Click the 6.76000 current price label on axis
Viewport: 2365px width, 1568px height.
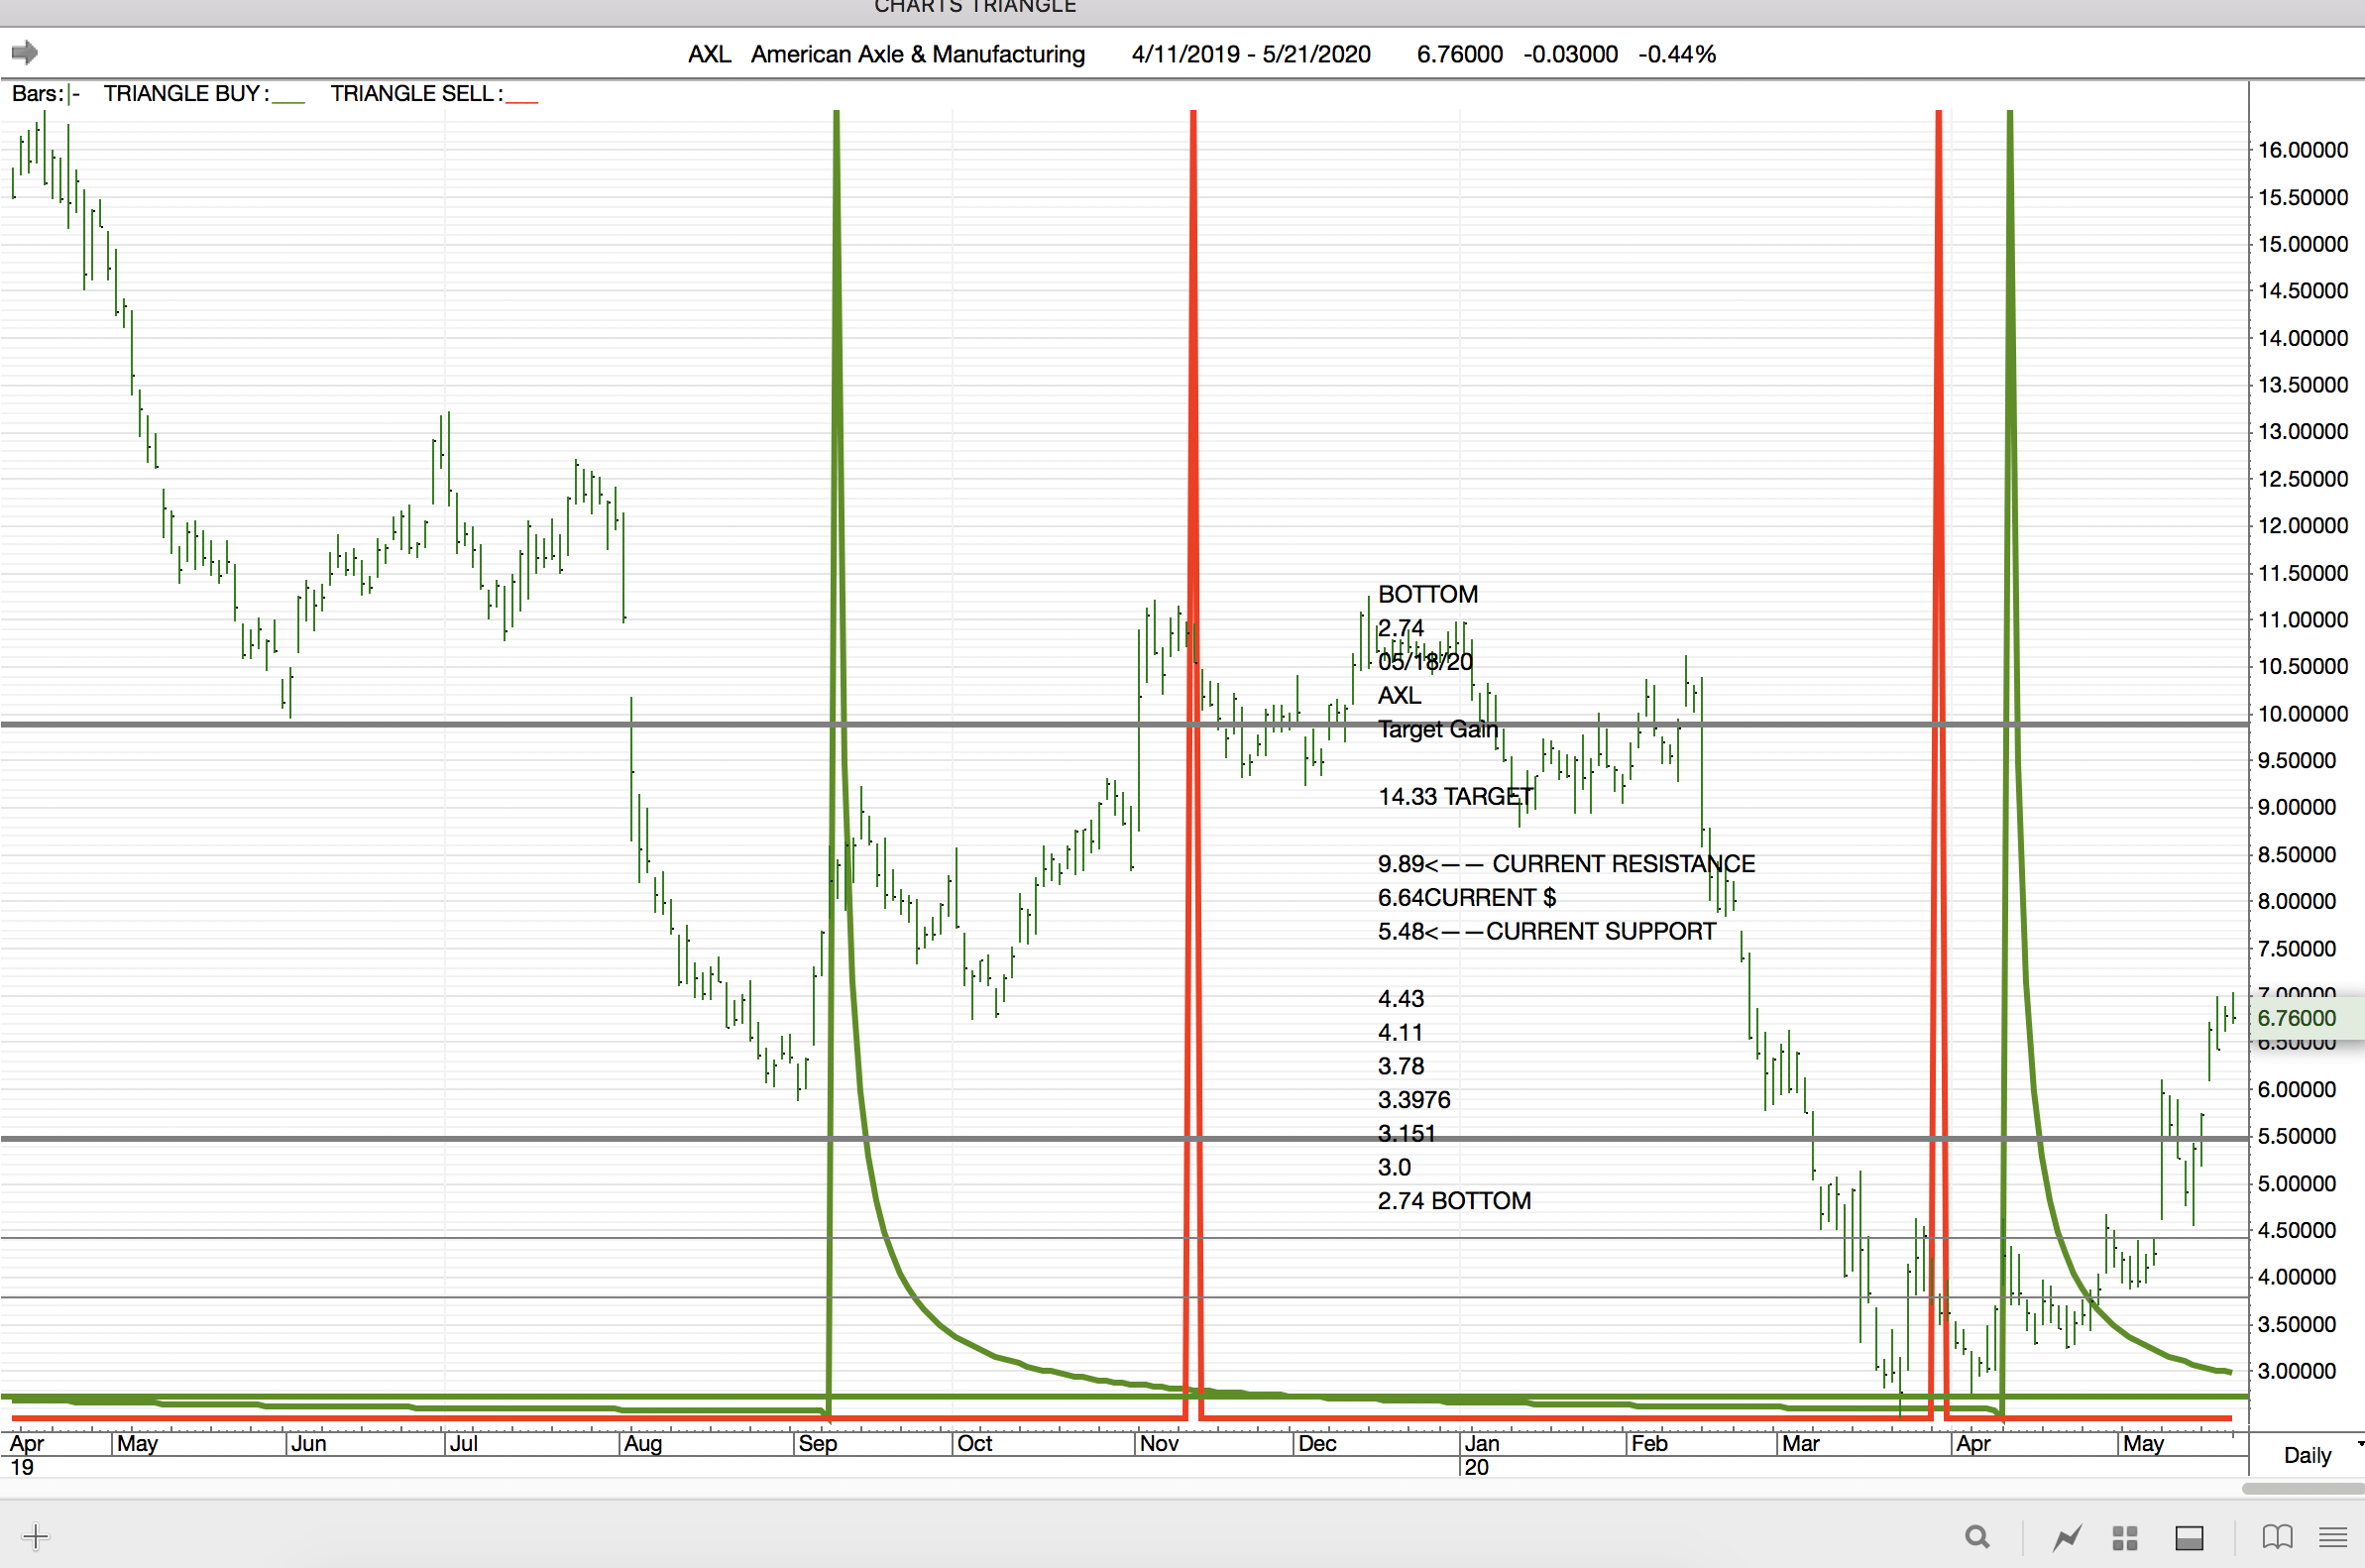[x=2297, y=1018]
